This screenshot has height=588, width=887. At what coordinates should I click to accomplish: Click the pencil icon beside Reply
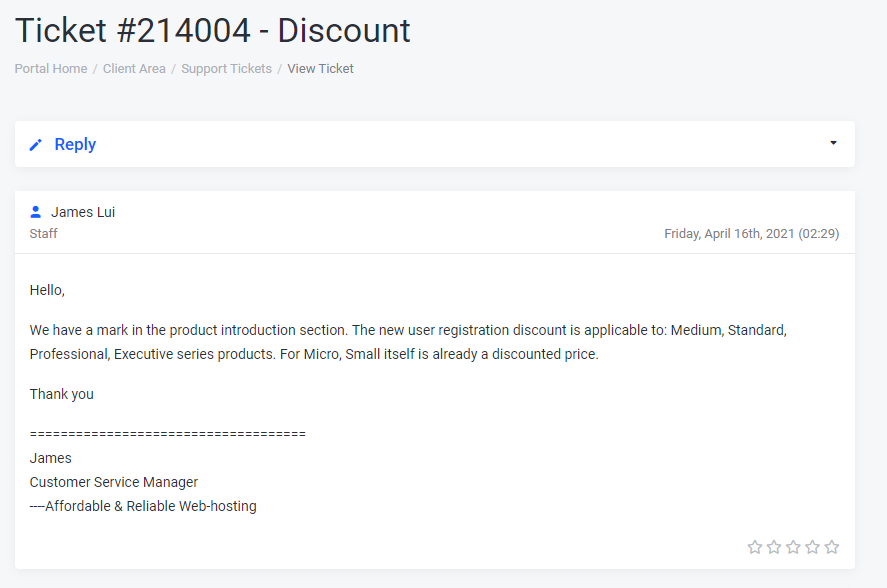[x=36, y=145]
